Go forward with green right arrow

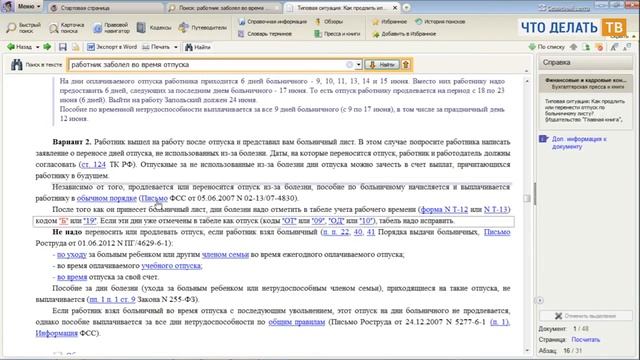click(x=47, y=47)
